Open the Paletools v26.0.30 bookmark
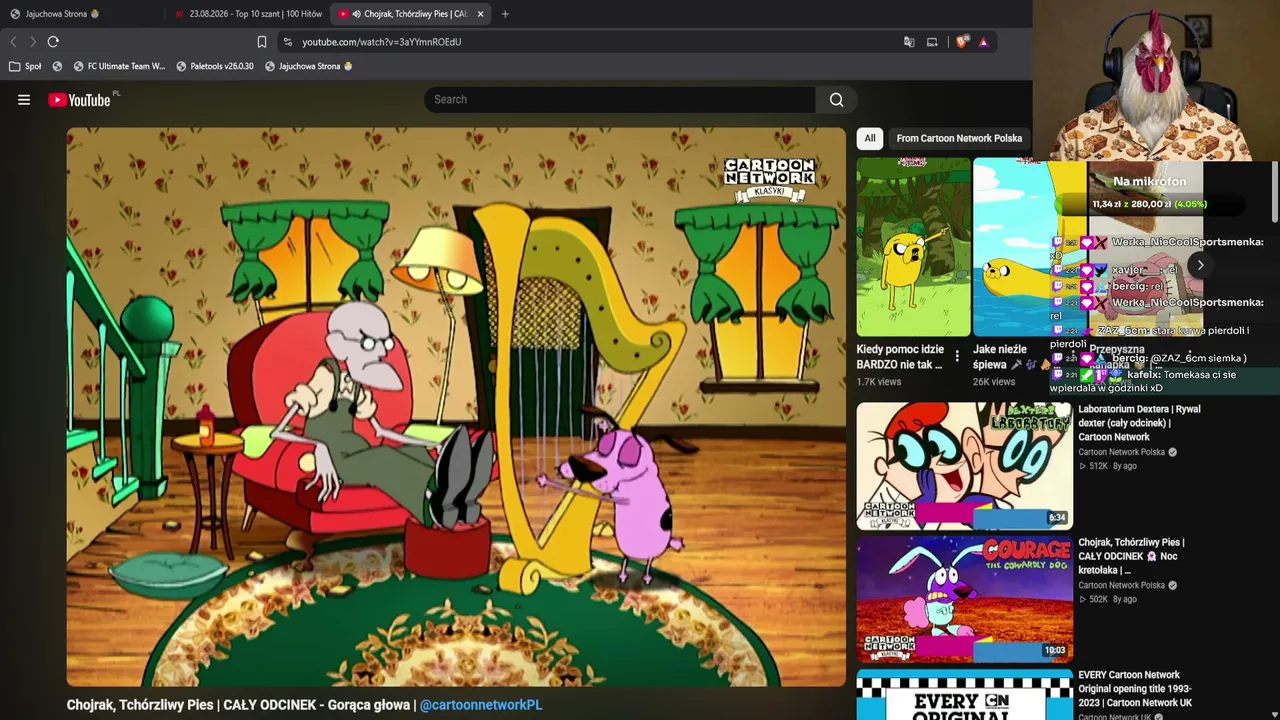The image size is (1280, 720). pos(215,66)
